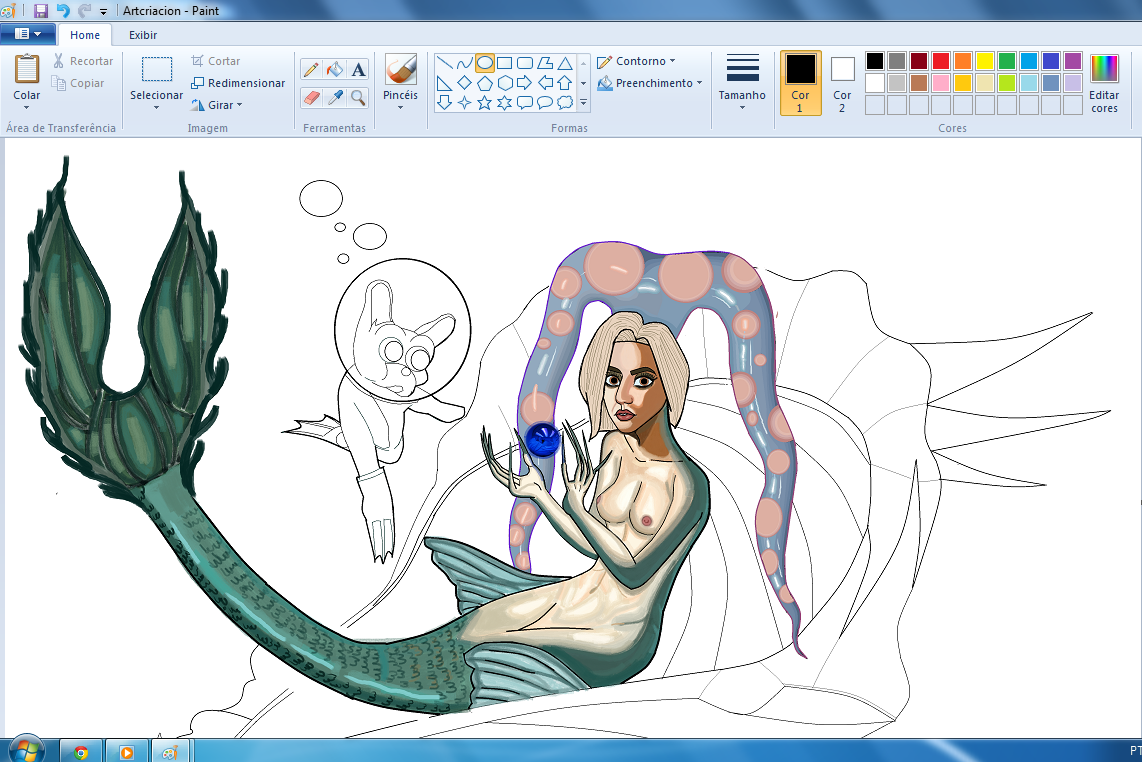Image resolution: width=1142 pixels, height=762 pixels.
Task: Switch to the Home tab
Action: point(84,35)
